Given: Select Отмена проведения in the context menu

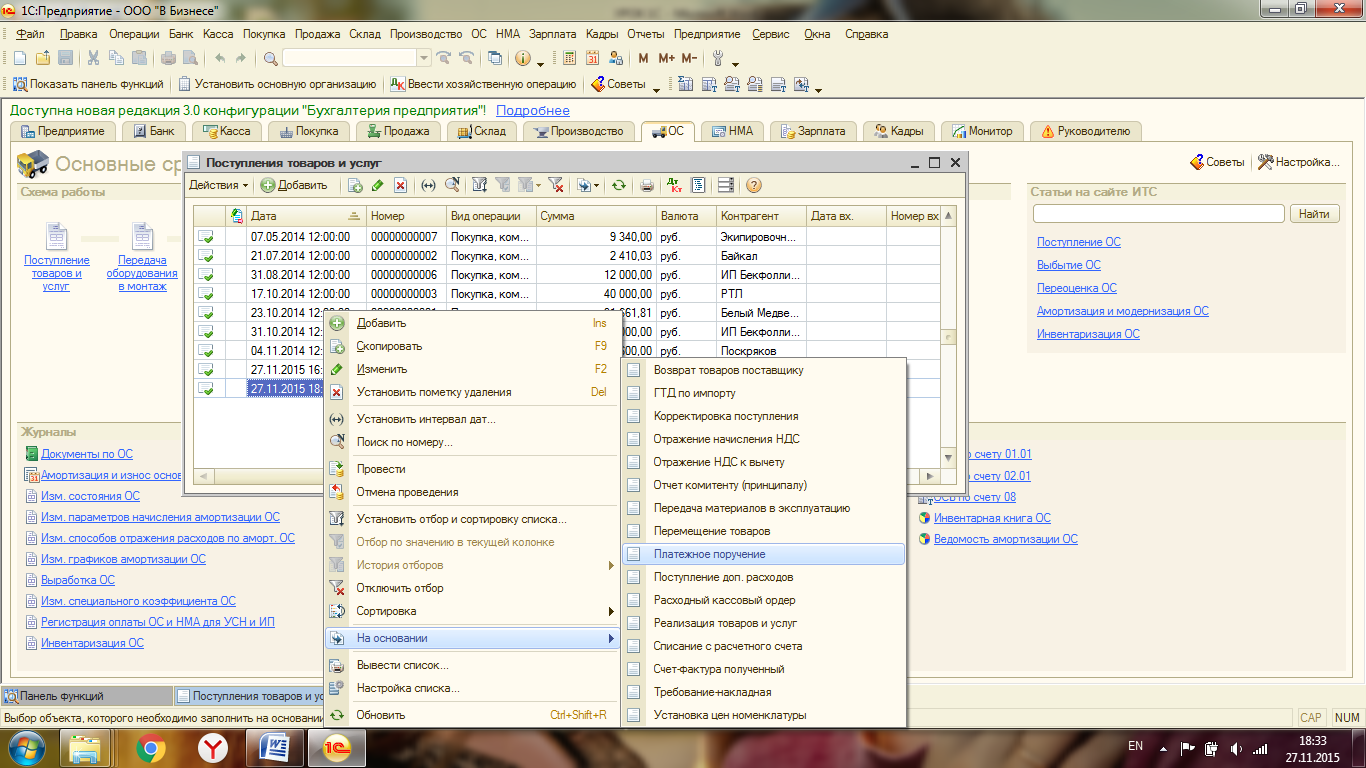Looking at the screenshot, I should pos(472,492).
